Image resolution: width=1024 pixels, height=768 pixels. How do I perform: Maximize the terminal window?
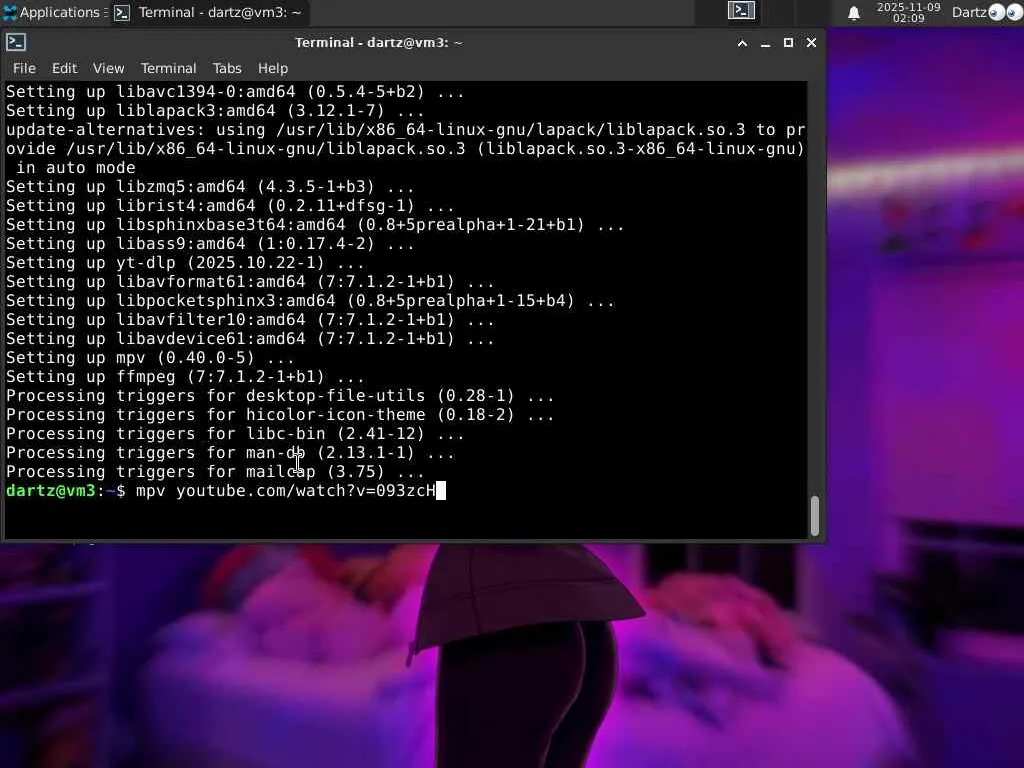788,42
